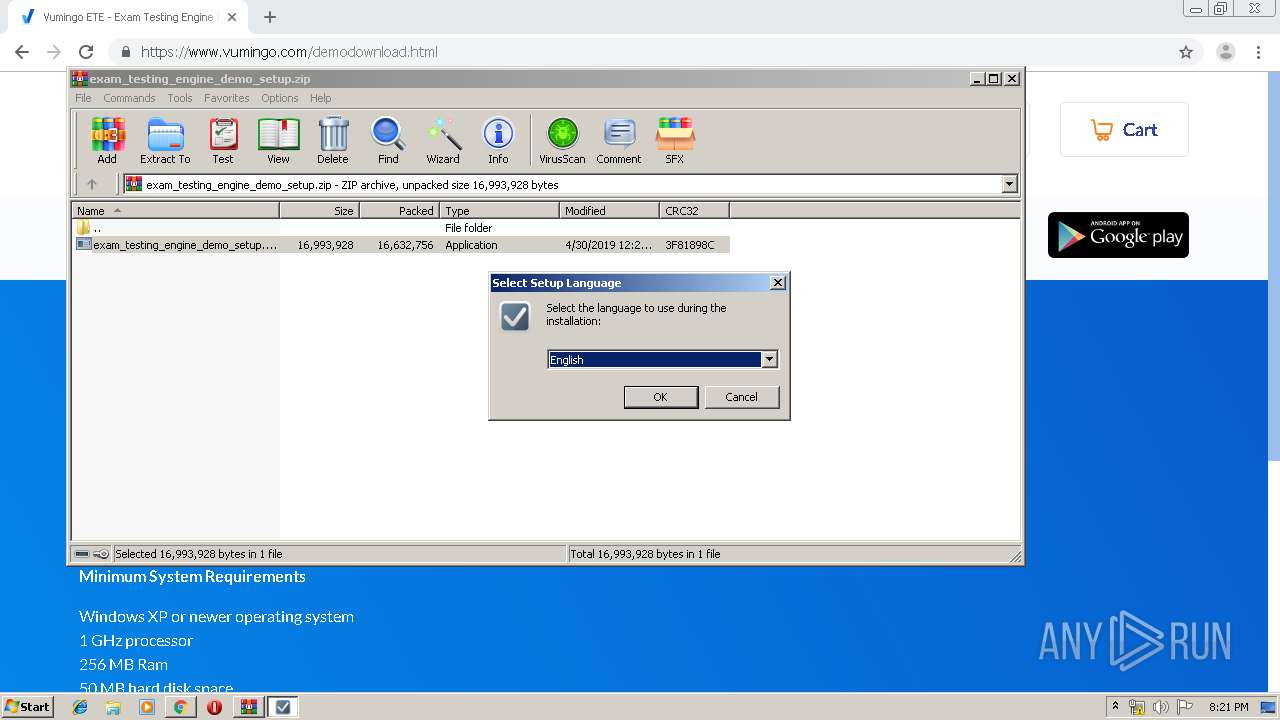This screenshot has width=1280, height=720.
Task: Click the Google Play badge
Action: pos(1118,235)
